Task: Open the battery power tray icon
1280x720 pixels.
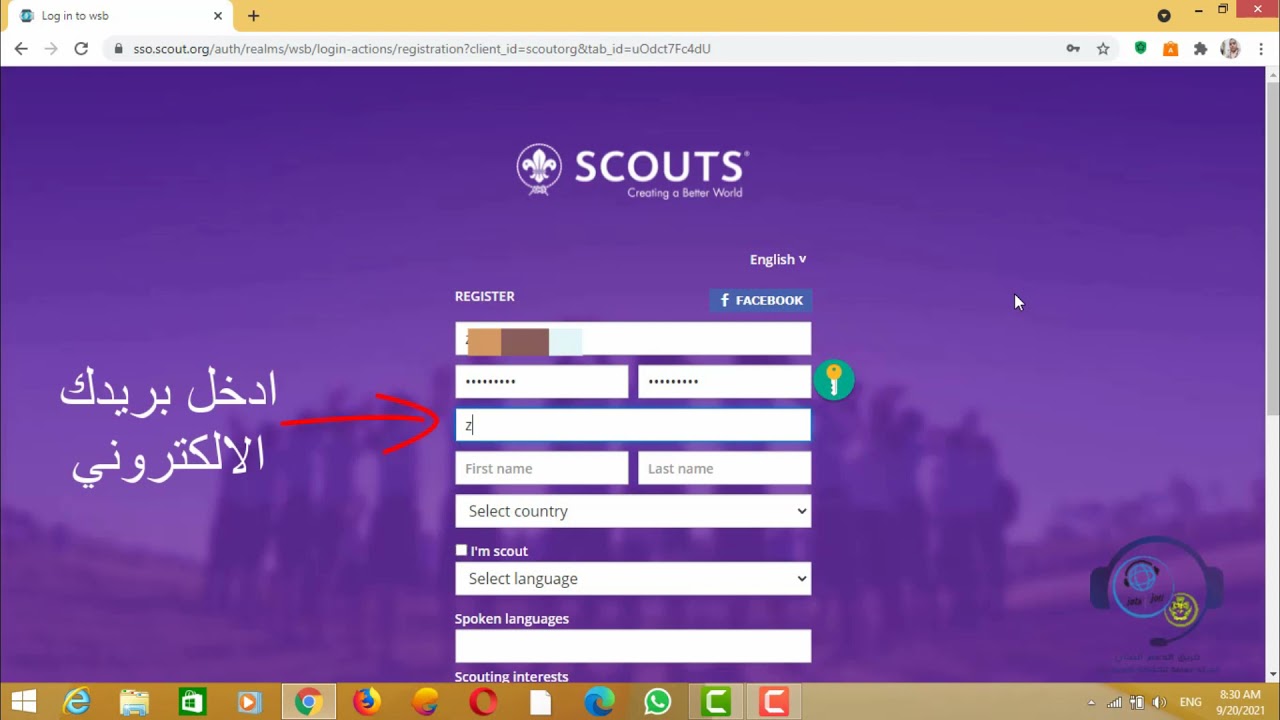Action: (1137, 702)
